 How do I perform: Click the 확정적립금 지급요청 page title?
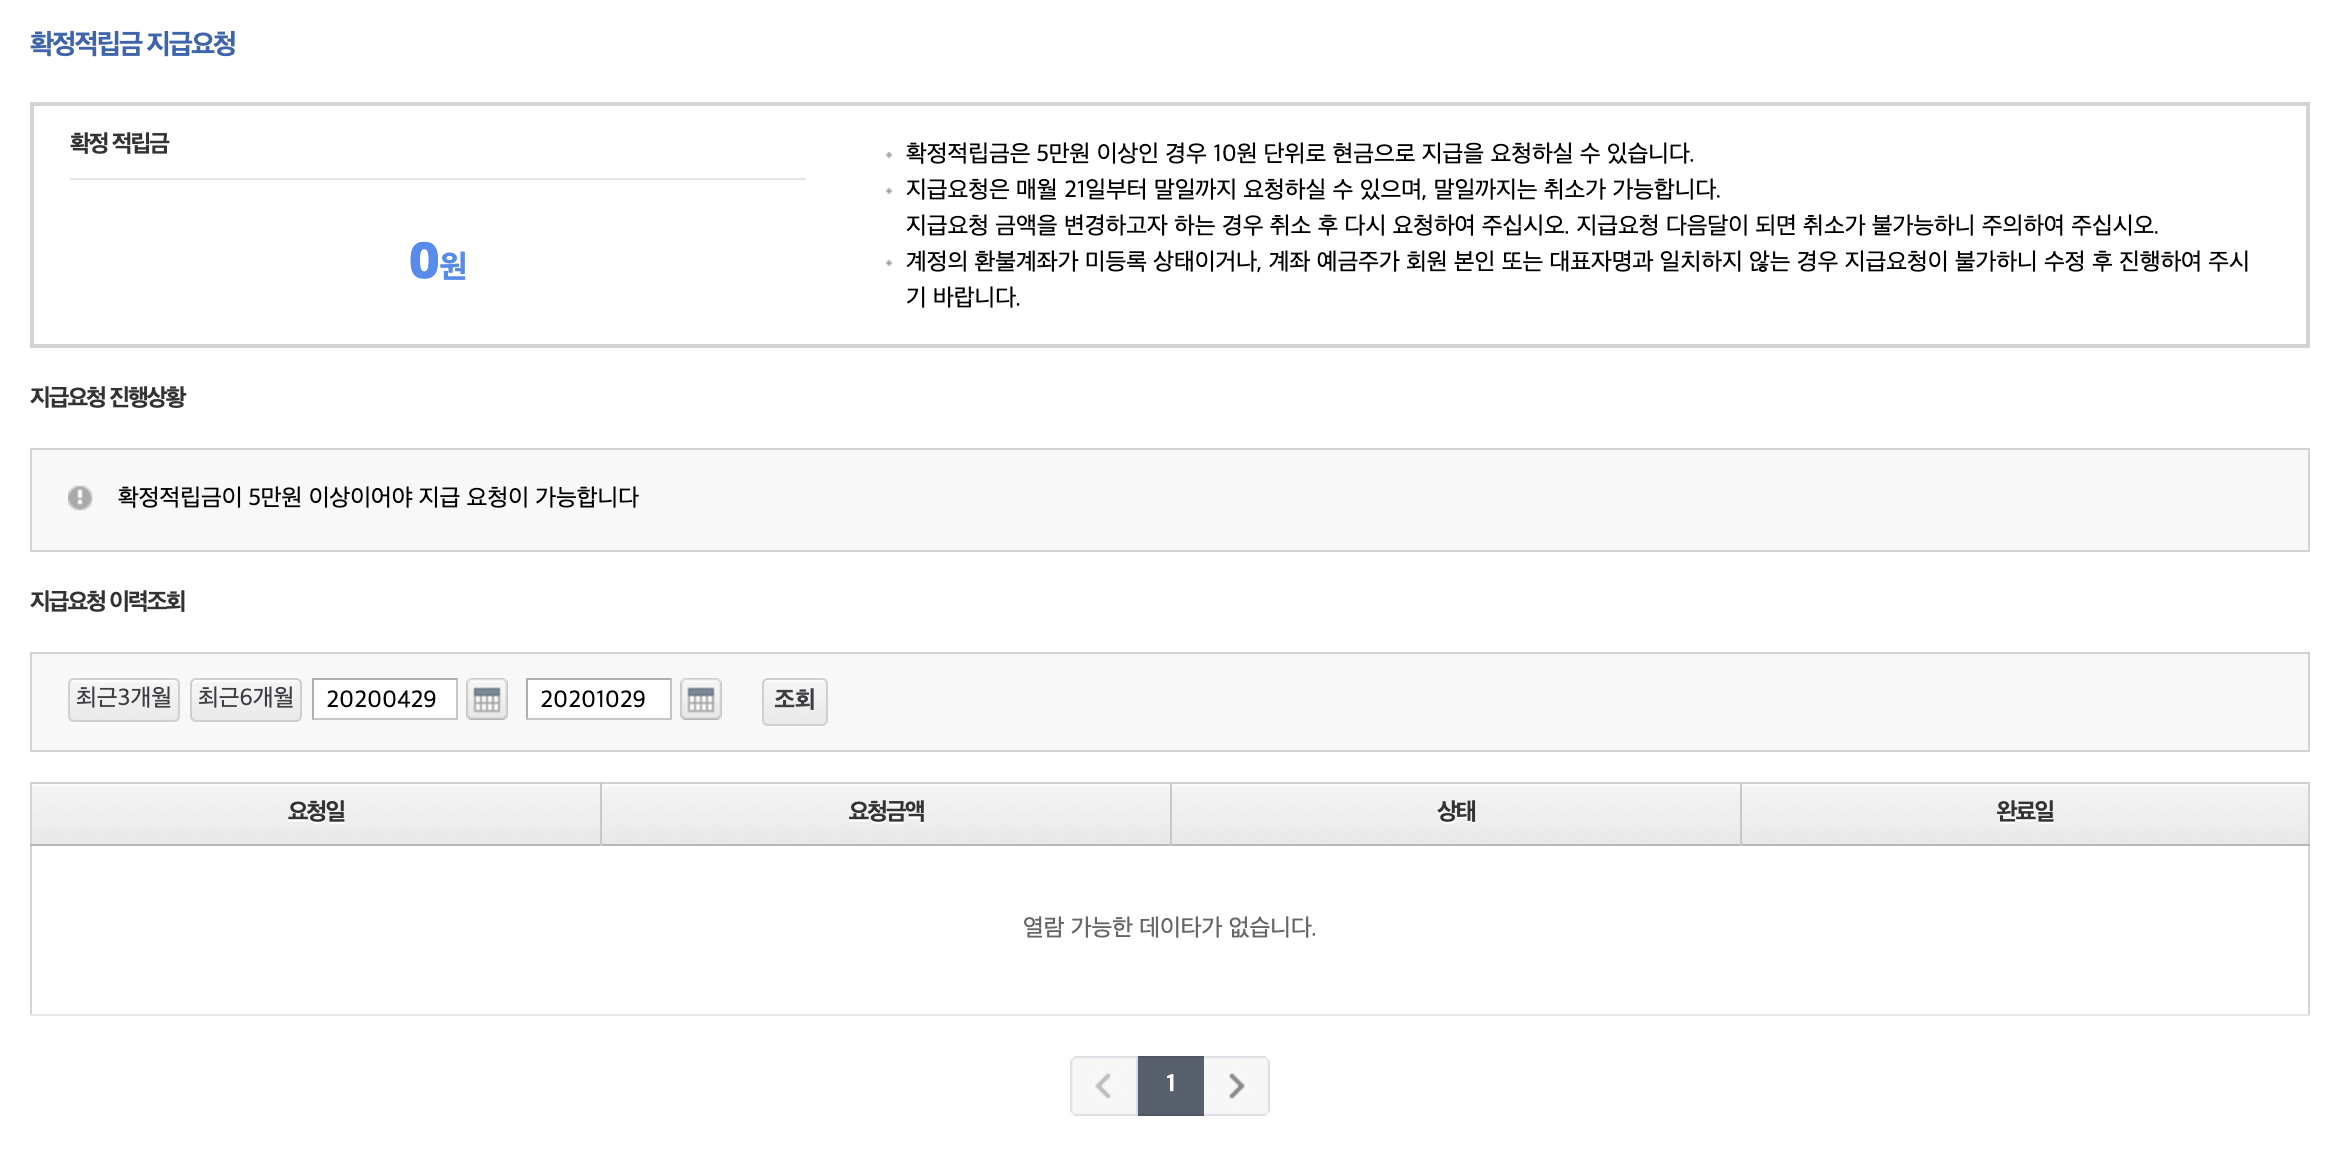tap(133, 44)
